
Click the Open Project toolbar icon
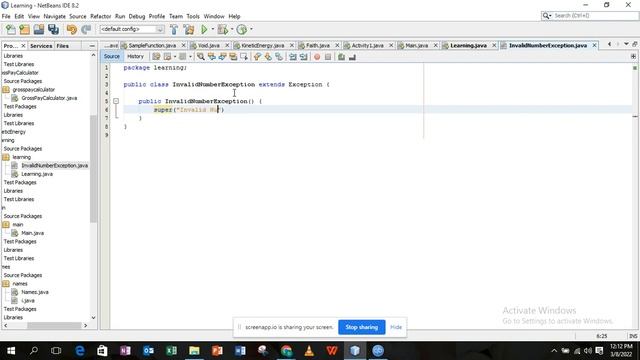pos(39,29)
